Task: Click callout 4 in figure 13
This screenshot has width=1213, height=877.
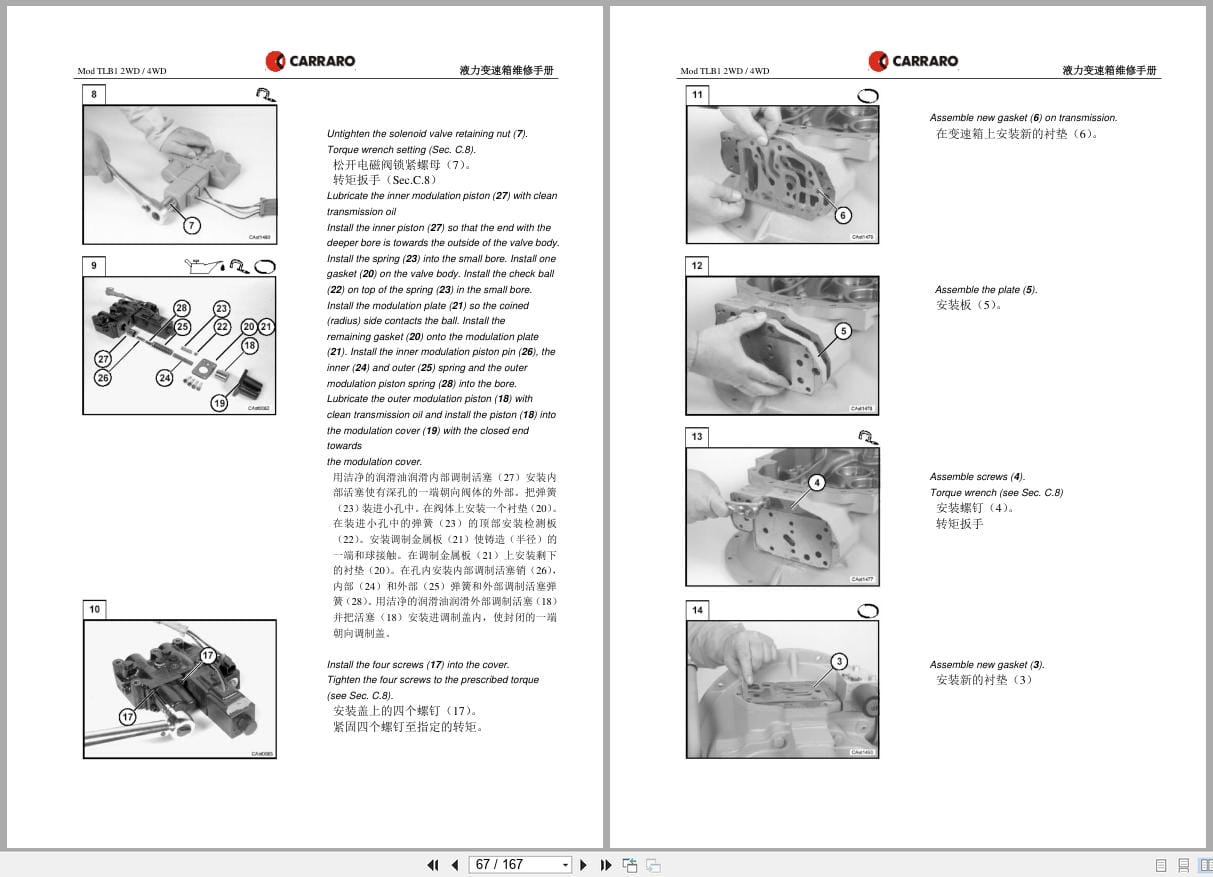Action: (816, 483)
